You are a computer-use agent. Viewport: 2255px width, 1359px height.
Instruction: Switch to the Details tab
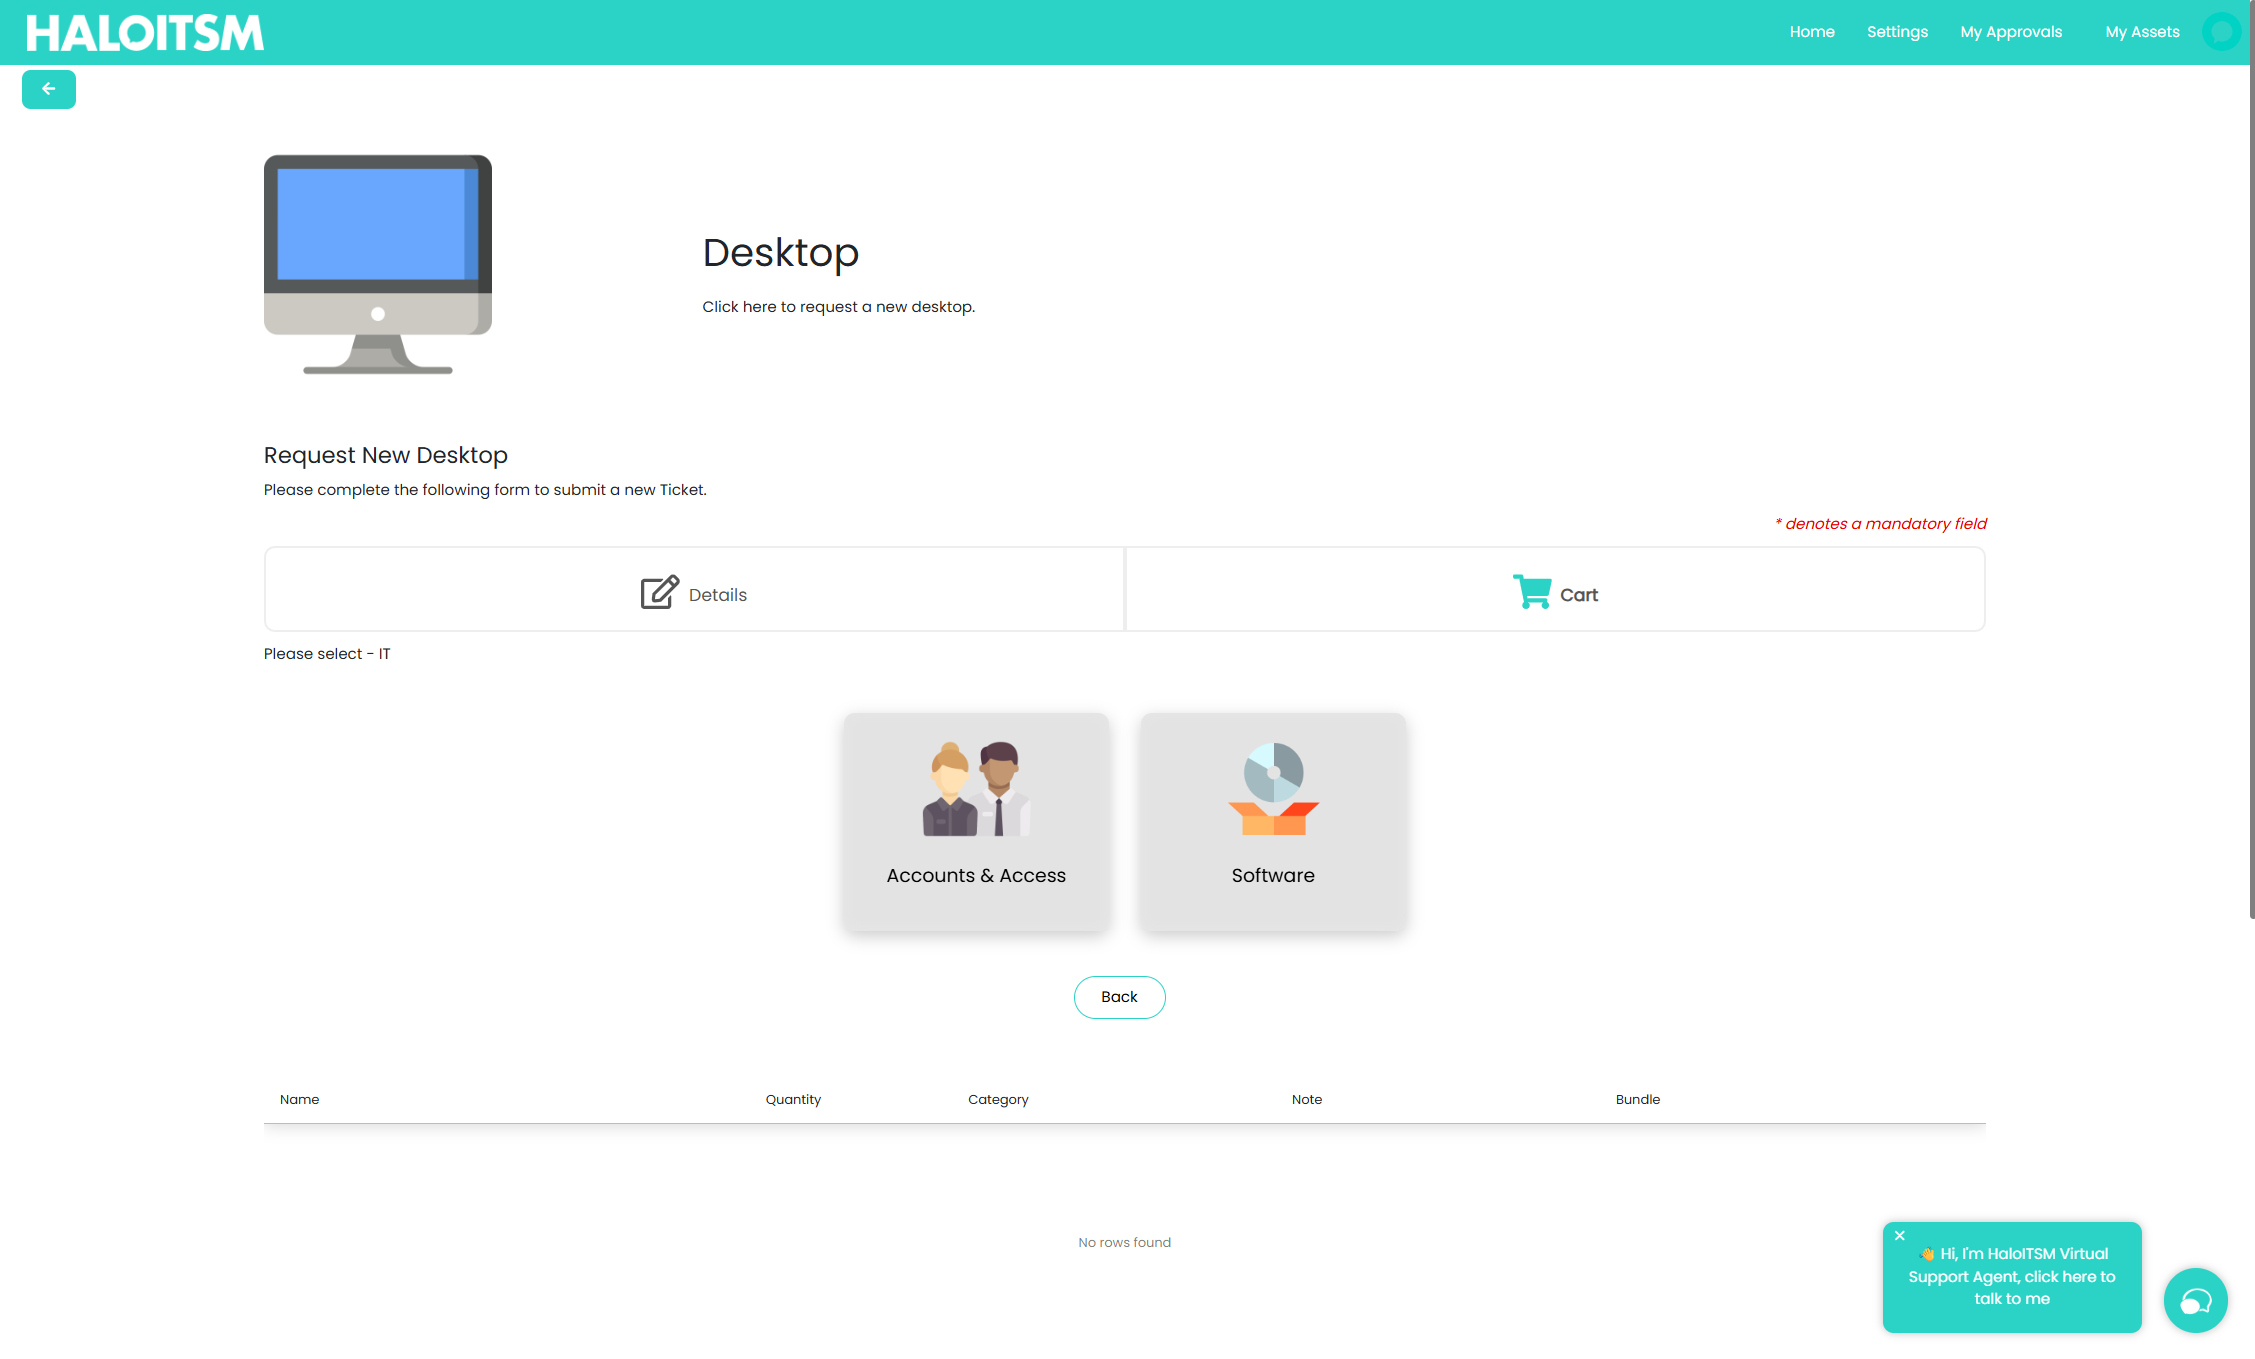[717, 595]
